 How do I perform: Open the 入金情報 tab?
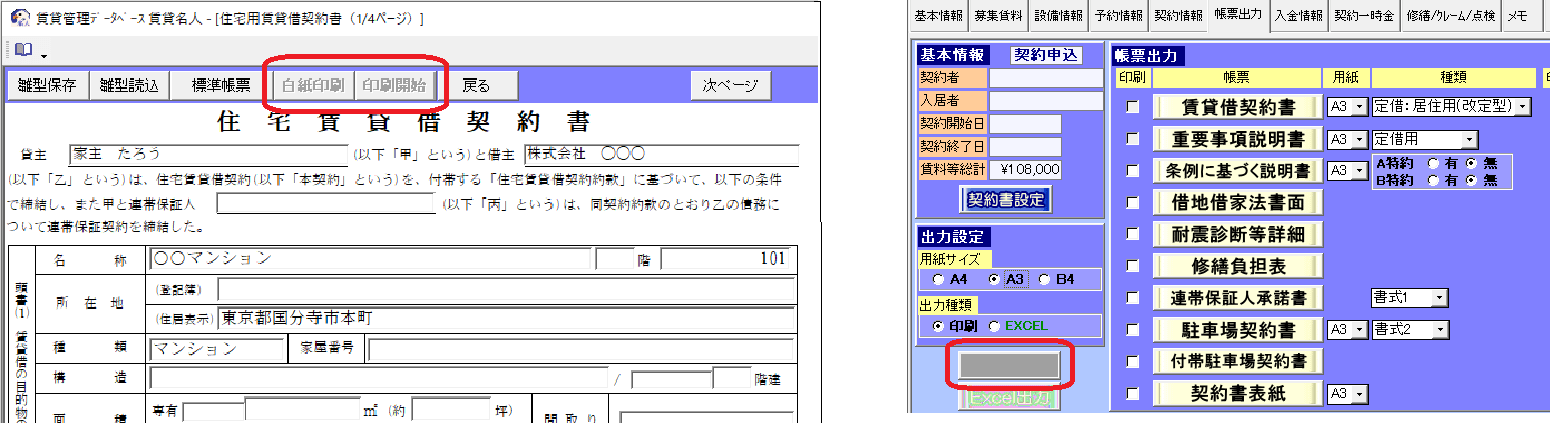pos(1299,15)
